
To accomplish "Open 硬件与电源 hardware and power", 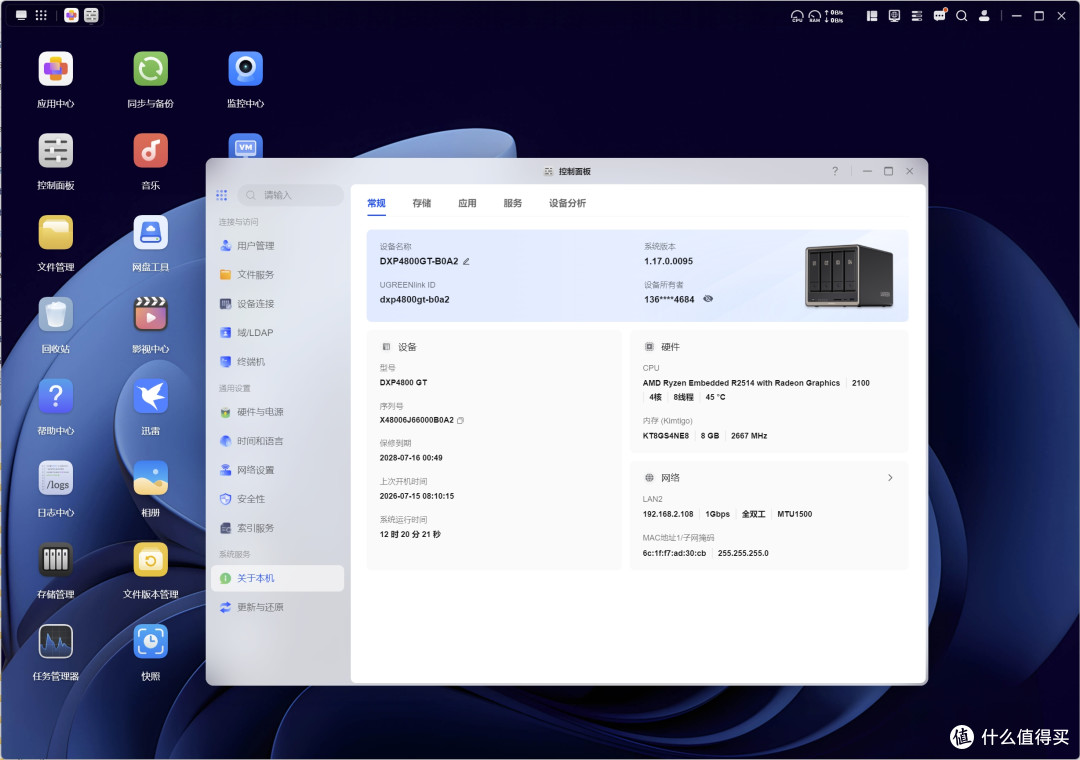I will tap(278, 412).
